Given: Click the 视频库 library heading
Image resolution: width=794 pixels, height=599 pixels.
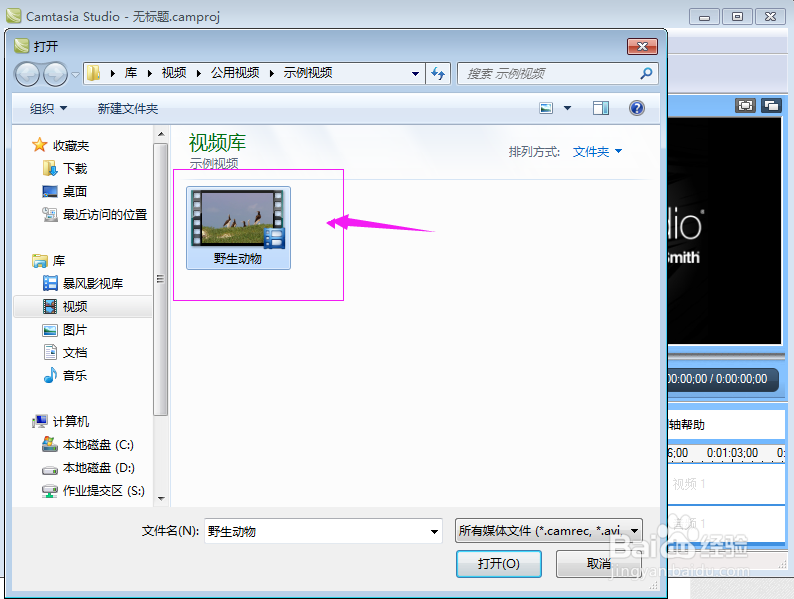Looking at the screenshot, I should (217, 143).
